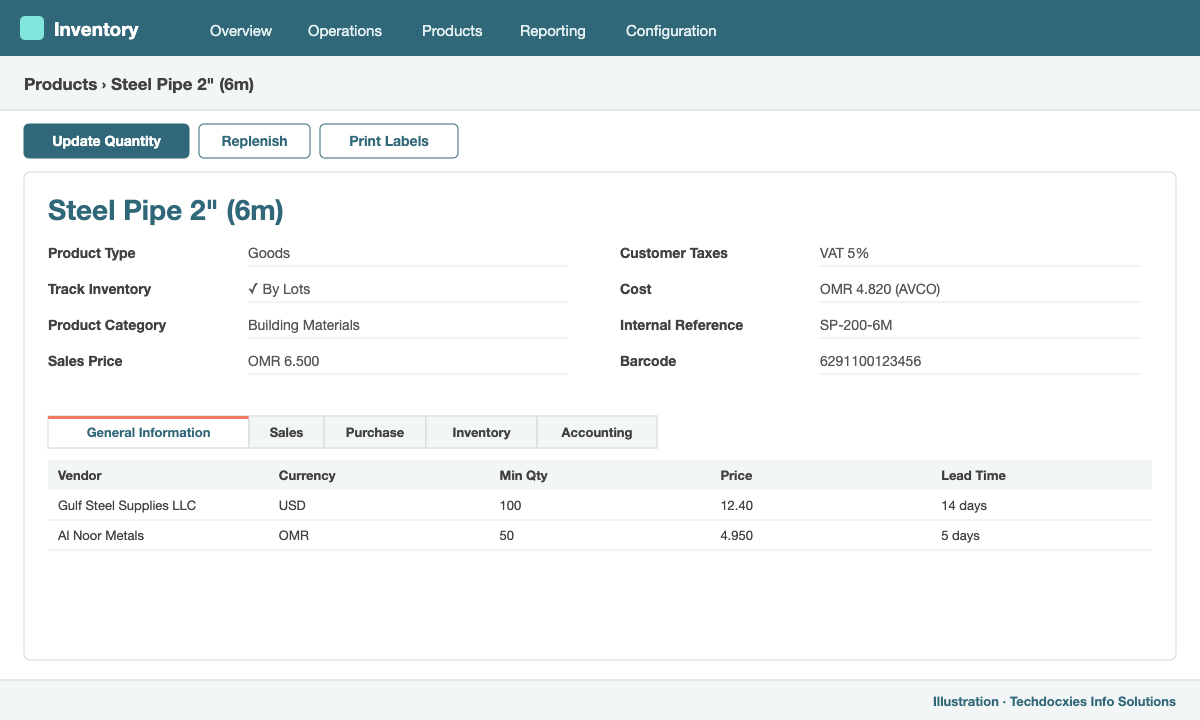Click the Cost OMR 4.820 (AVCO) field
Image resolution: width=1200 pixels, height=720 pixels.
tap(980, 289)
